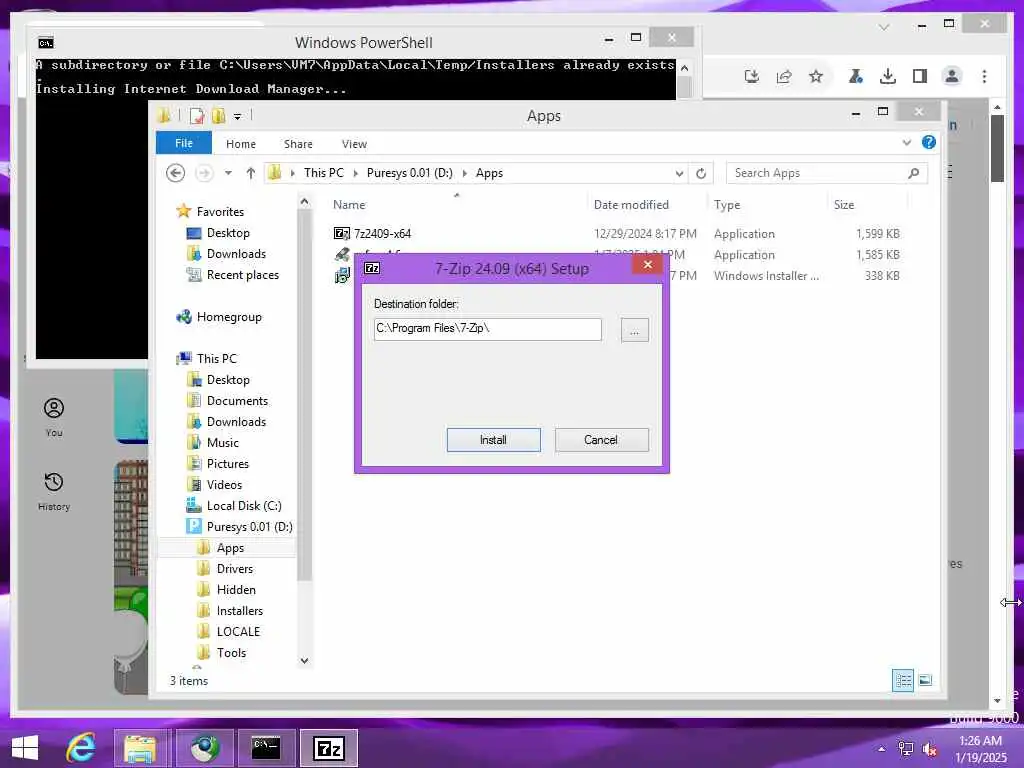
Task: Switch to PowerShell via its taskbar icon
Action: pyautogui.click(x=266, y=748)
